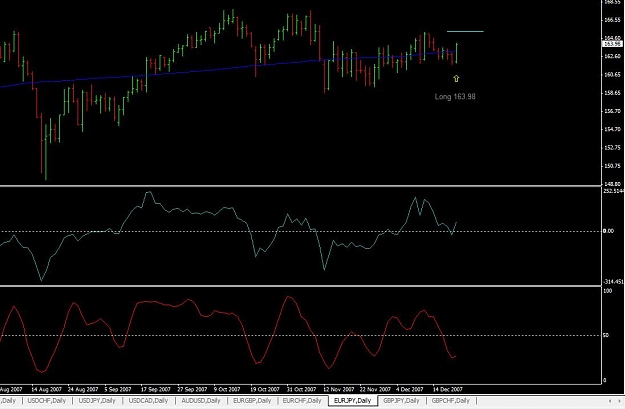Open the USDCAD,Daily chart tab
This screenshot has width=625, height=409.
click(x=148, y=401)
